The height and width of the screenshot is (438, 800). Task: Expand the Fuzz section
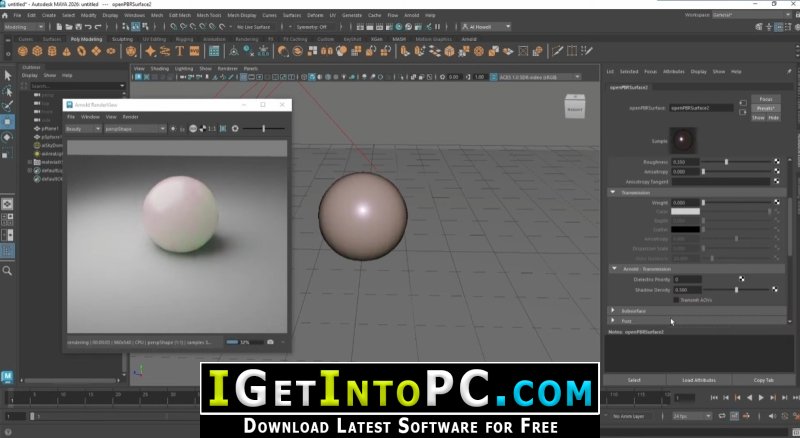(613, 321)
